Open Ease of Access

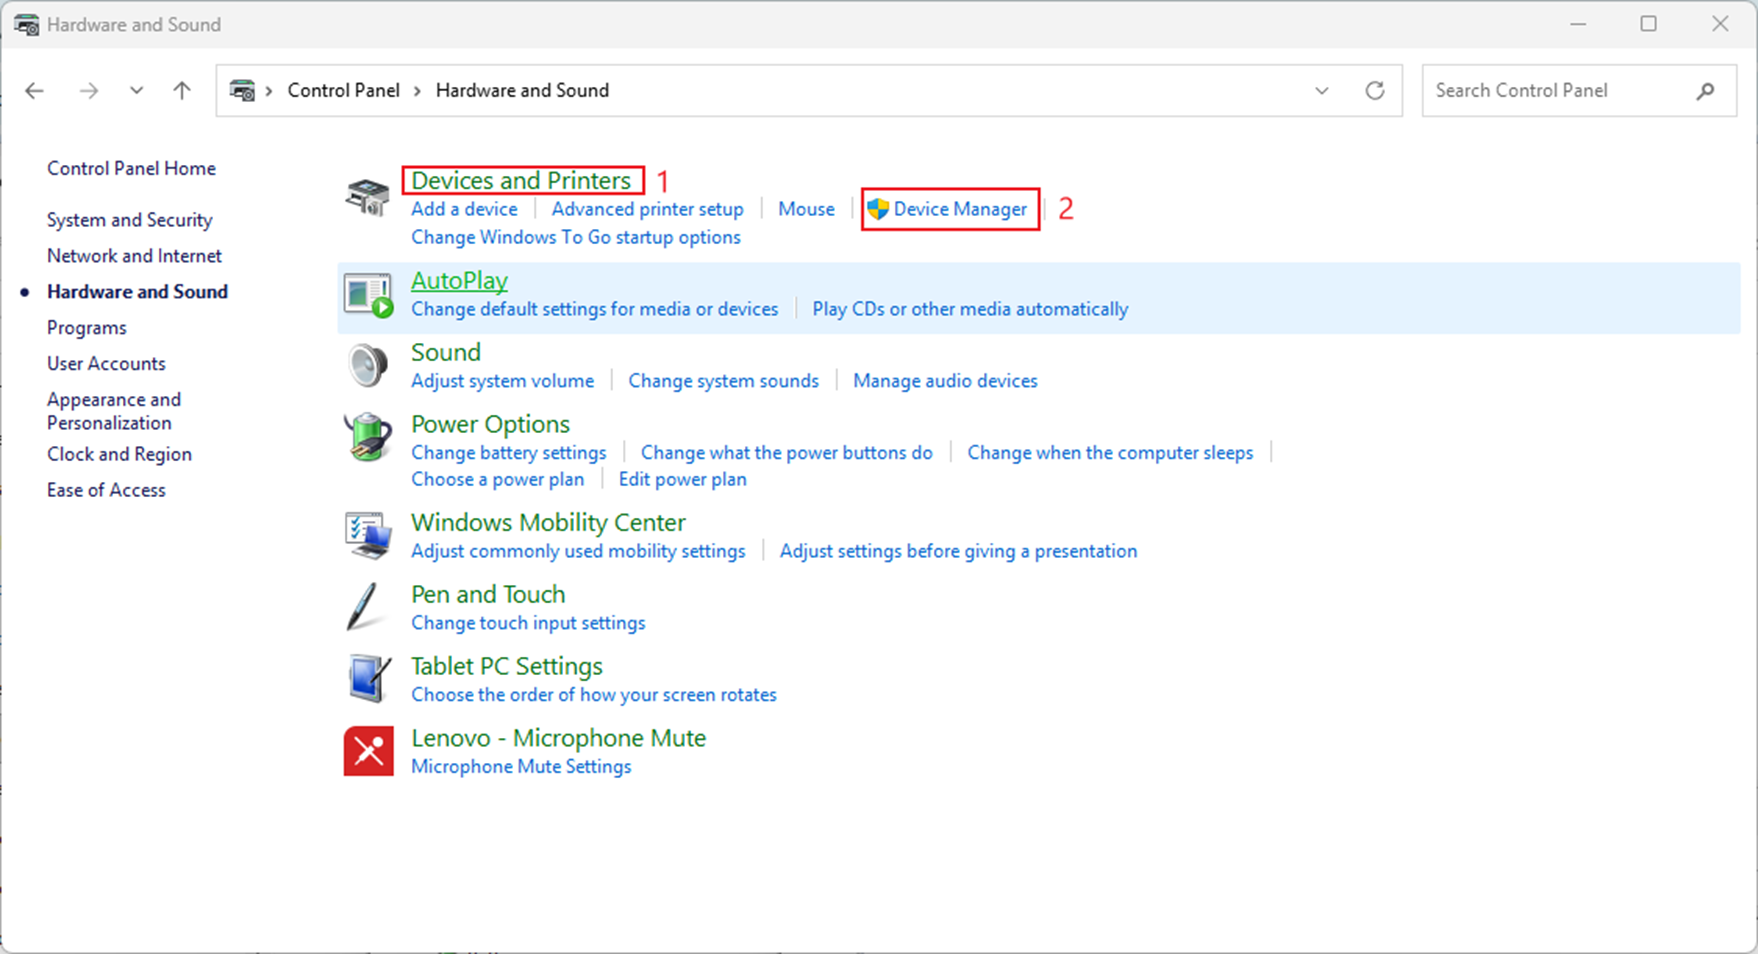point(106,490)
